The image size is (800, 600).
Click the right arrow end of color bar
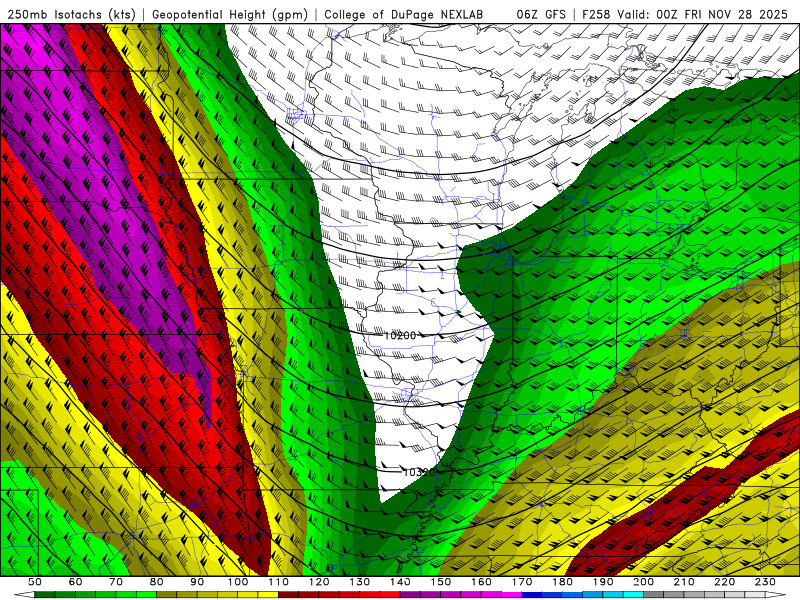tap(776, 595)
